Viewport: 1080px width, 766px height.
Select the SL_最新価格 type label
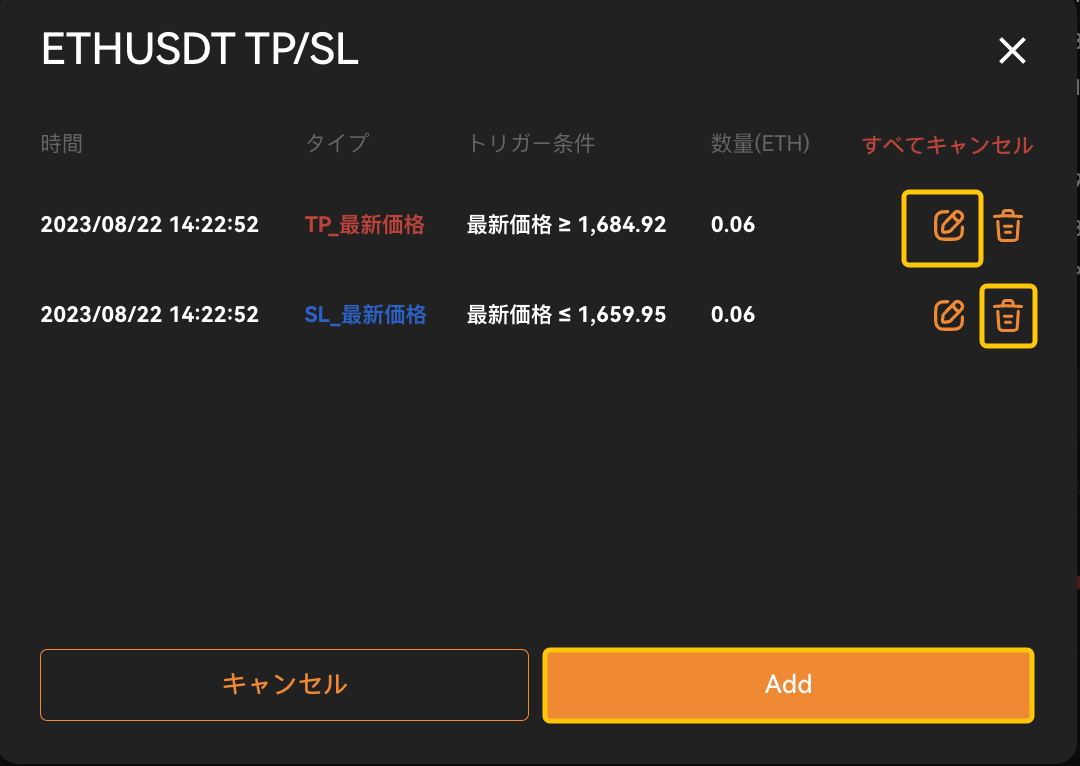[x=365, y=315]
